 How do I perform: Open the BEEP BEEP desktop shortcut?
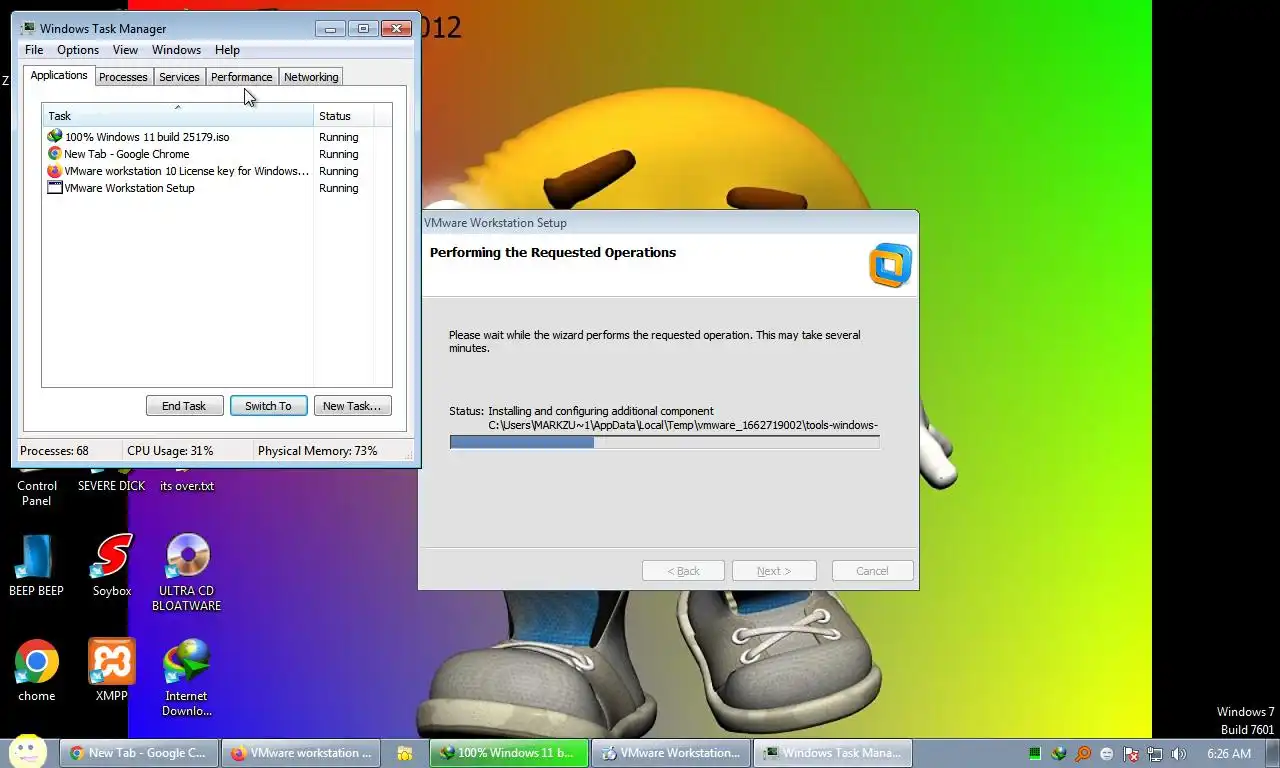click(36, 565)
